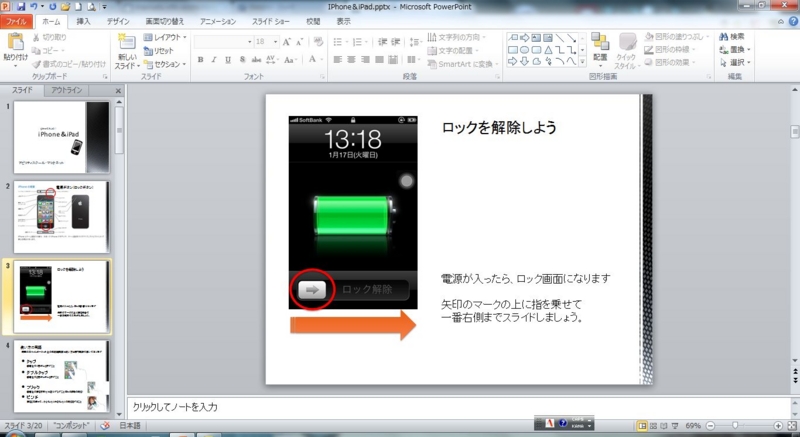This screenshot has width=800, height=437.
Task: Click the notes field クリックしてノートを入力
Action: 458,407
